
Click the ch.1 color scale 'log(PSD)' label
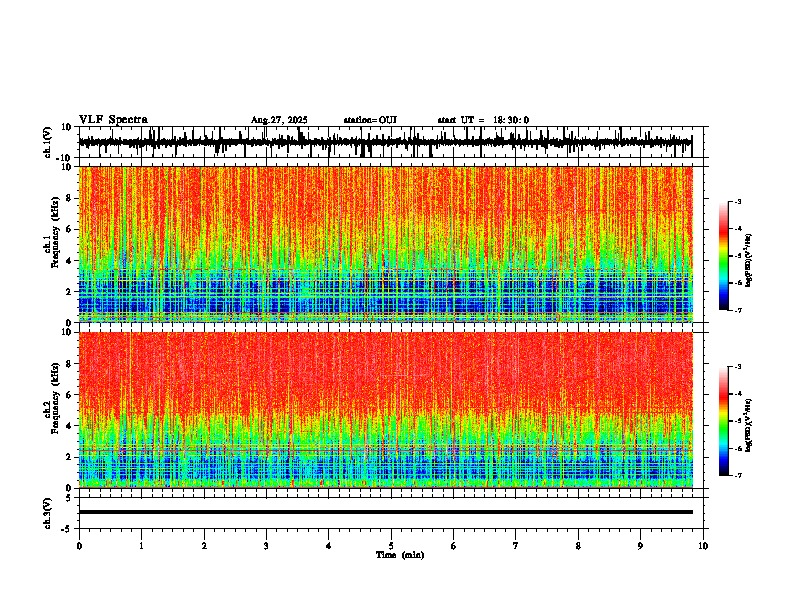(749, 261)
